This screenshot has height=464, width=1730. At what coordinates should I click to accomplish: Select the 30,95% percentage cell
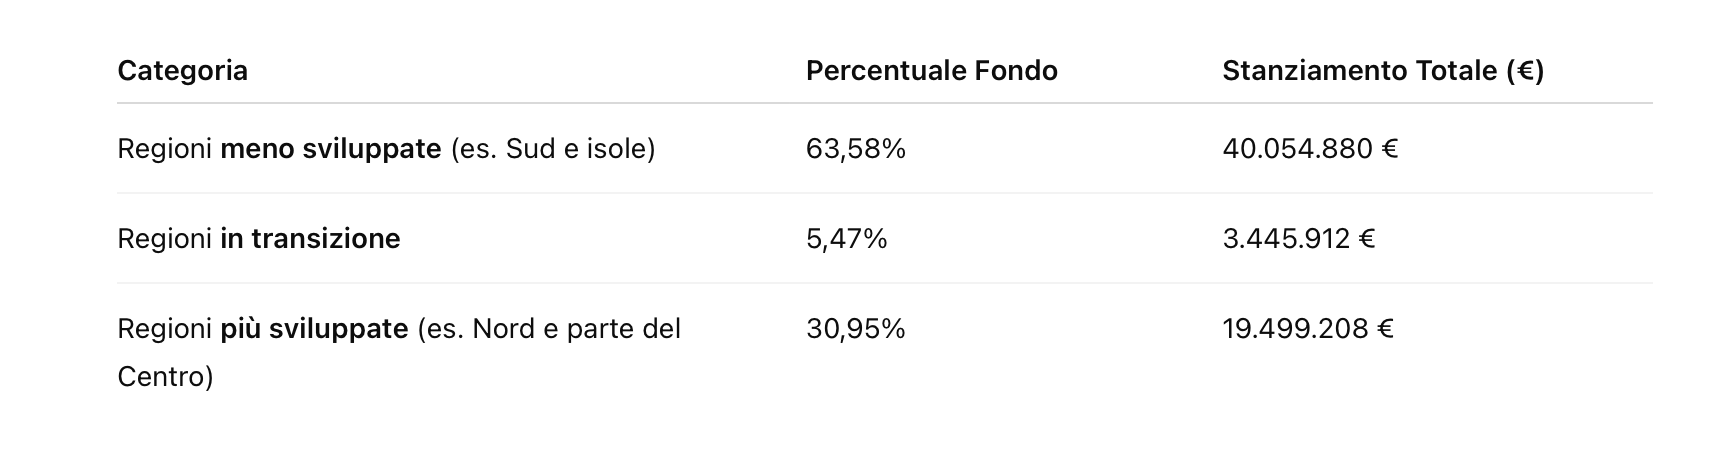(855, 329)
